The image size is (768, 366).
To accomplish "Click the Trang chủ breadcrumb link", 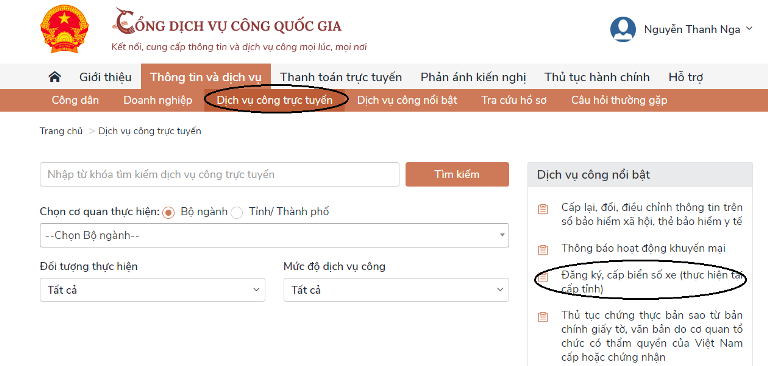I will [61, 131].
